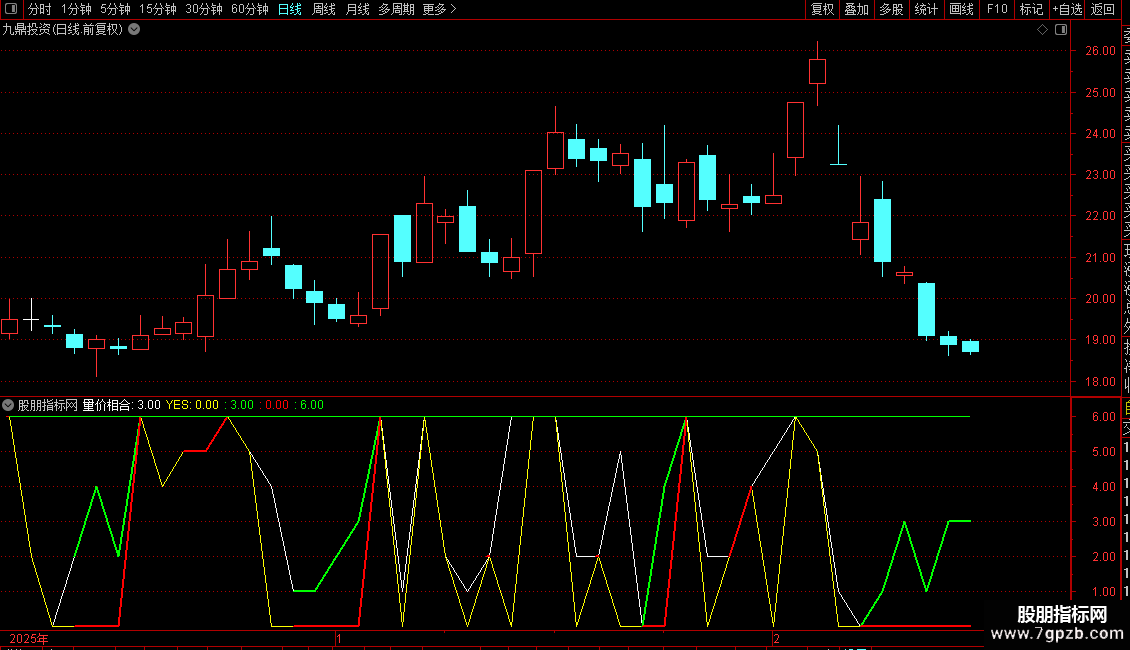Viewport: 1130px width, 650px height.
Task: Click the month 1 timeline marker
Action: point(339,638)
